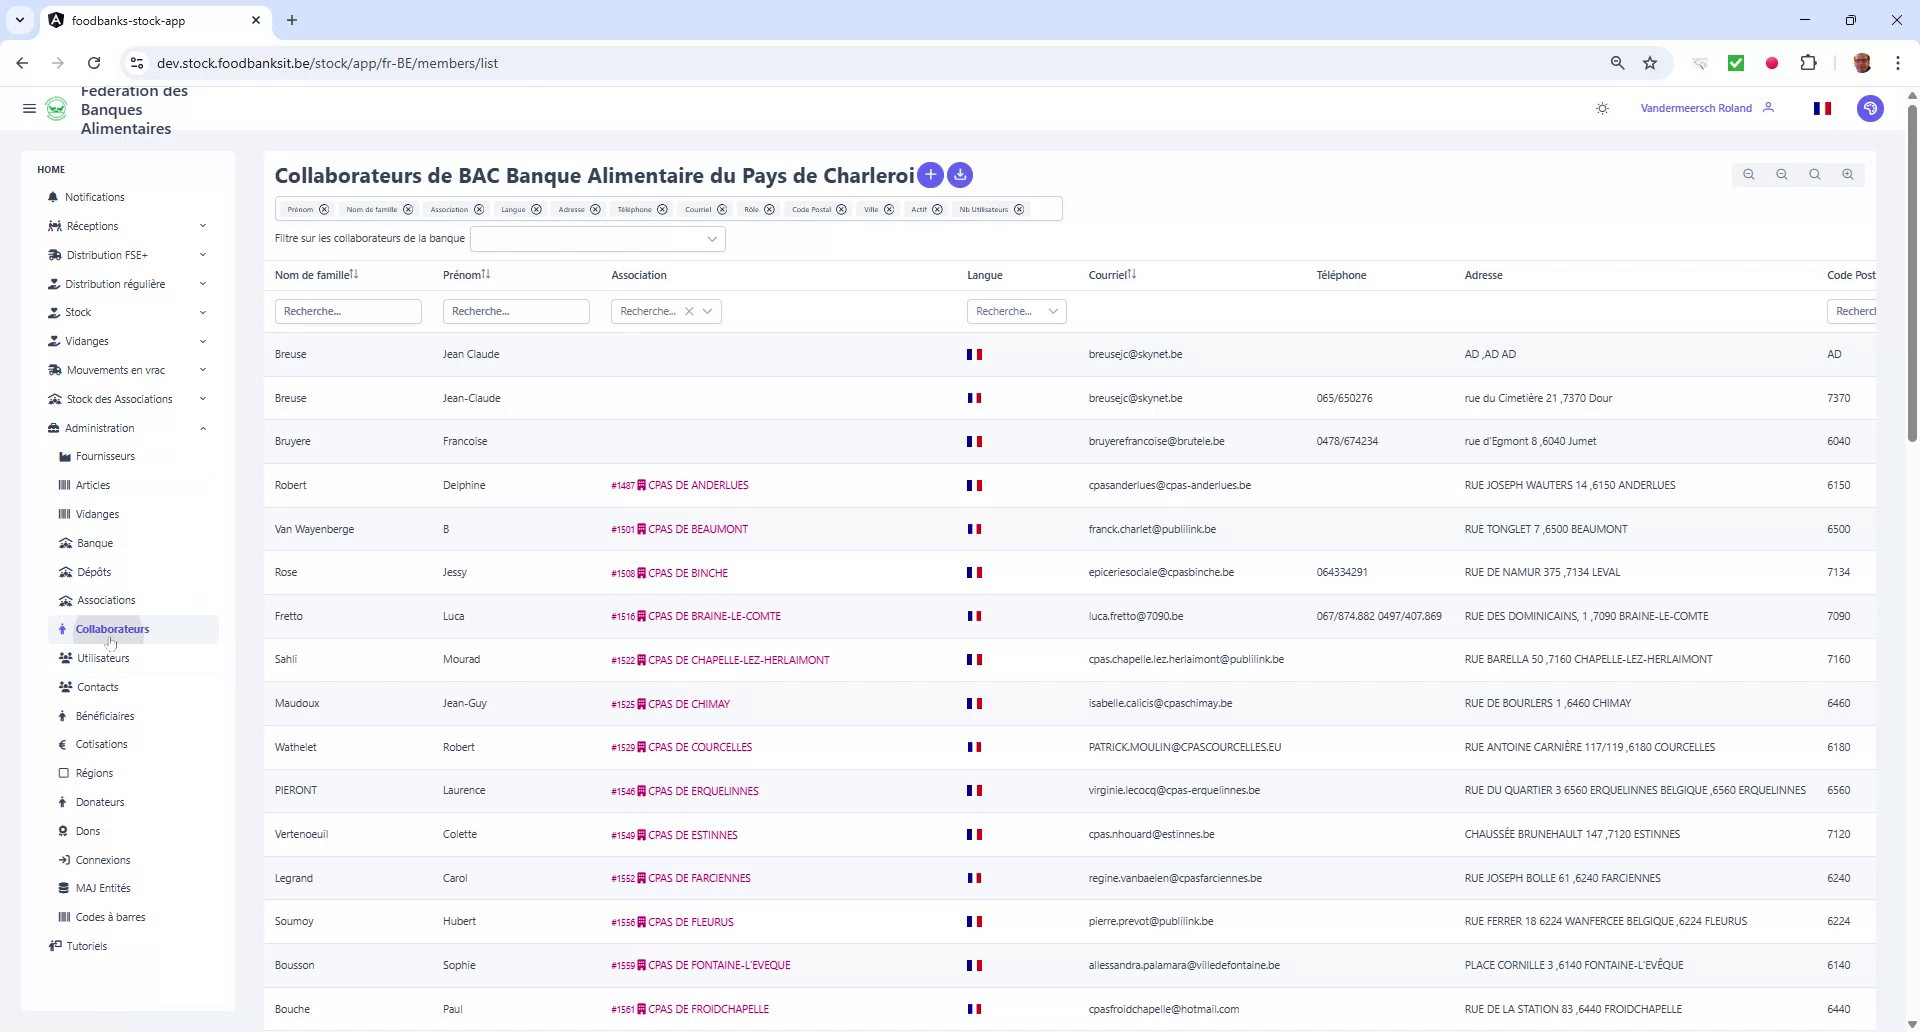The width and height of the screenshot is (1920, 1032).
Task: Toggle sorting on the Prénom column
Action: point(486,273)
